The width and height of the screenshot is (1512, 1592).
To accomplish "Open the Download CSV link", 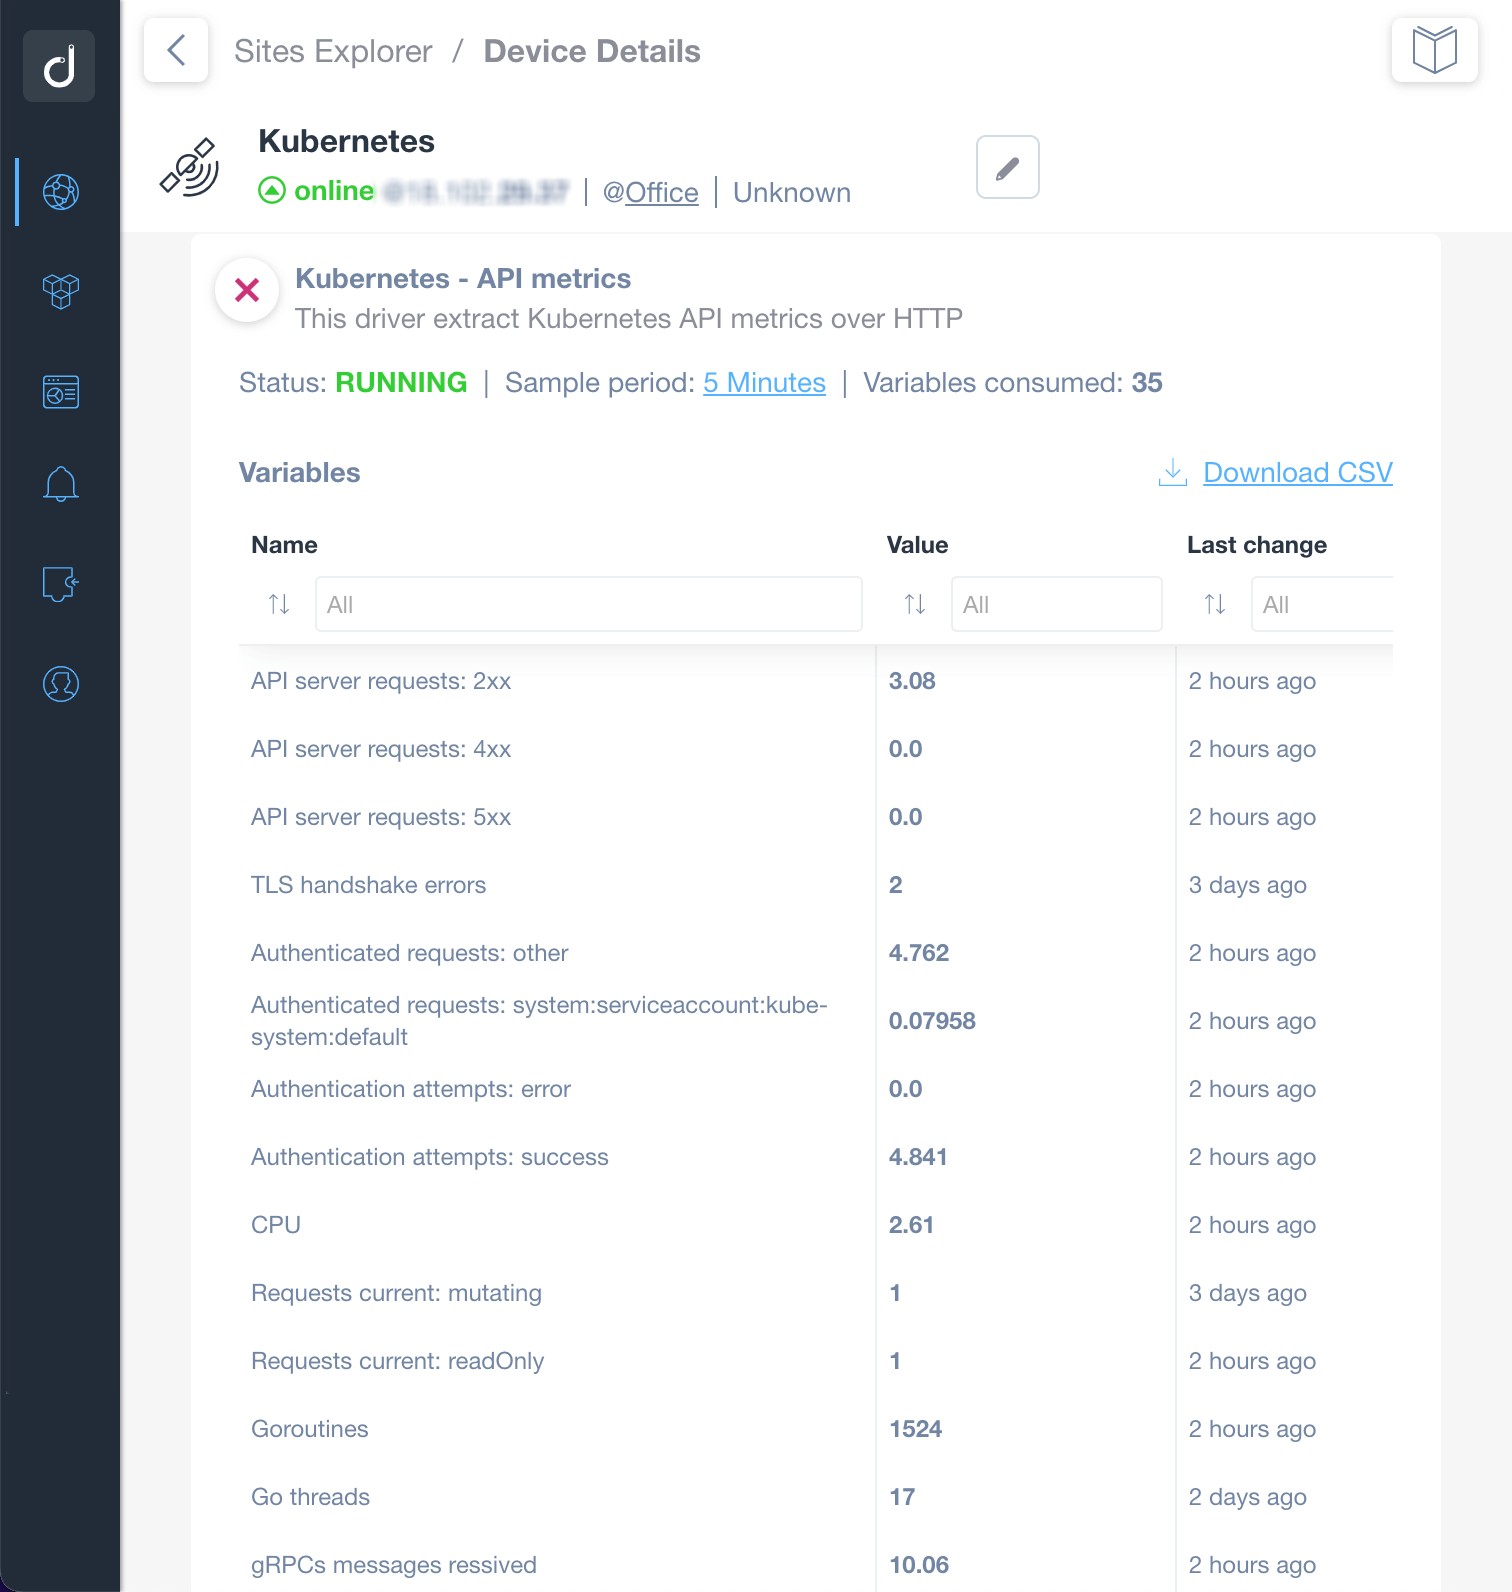I will [1298, 472].
